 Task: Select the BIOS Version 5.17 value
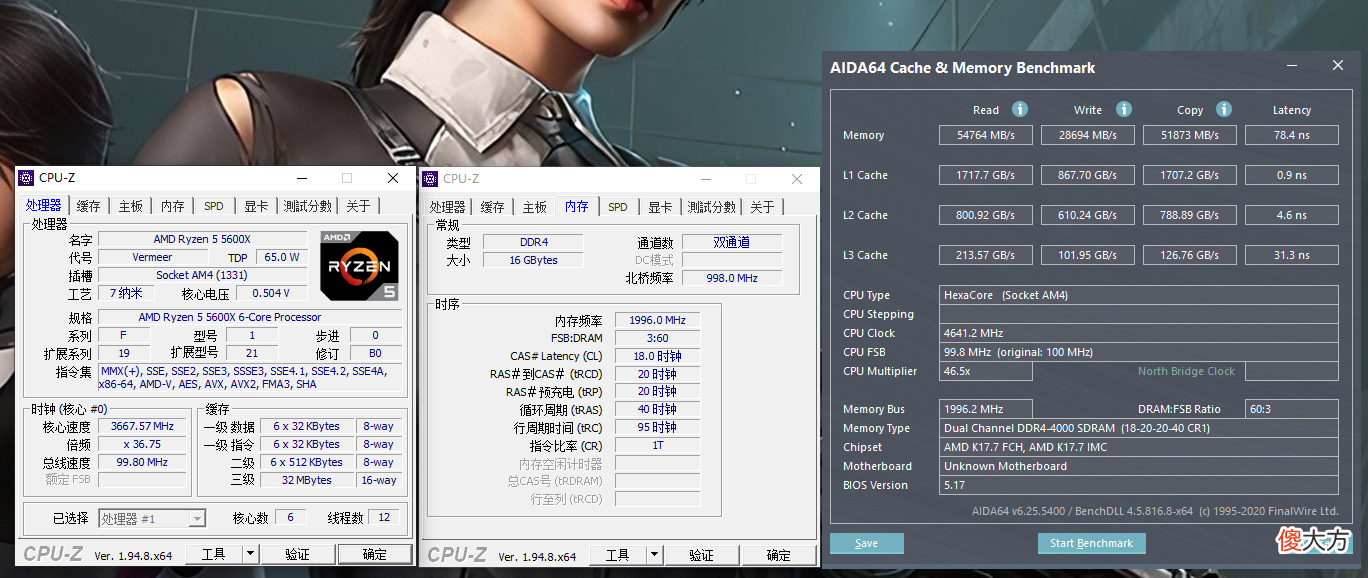[x=1140, y=485]
